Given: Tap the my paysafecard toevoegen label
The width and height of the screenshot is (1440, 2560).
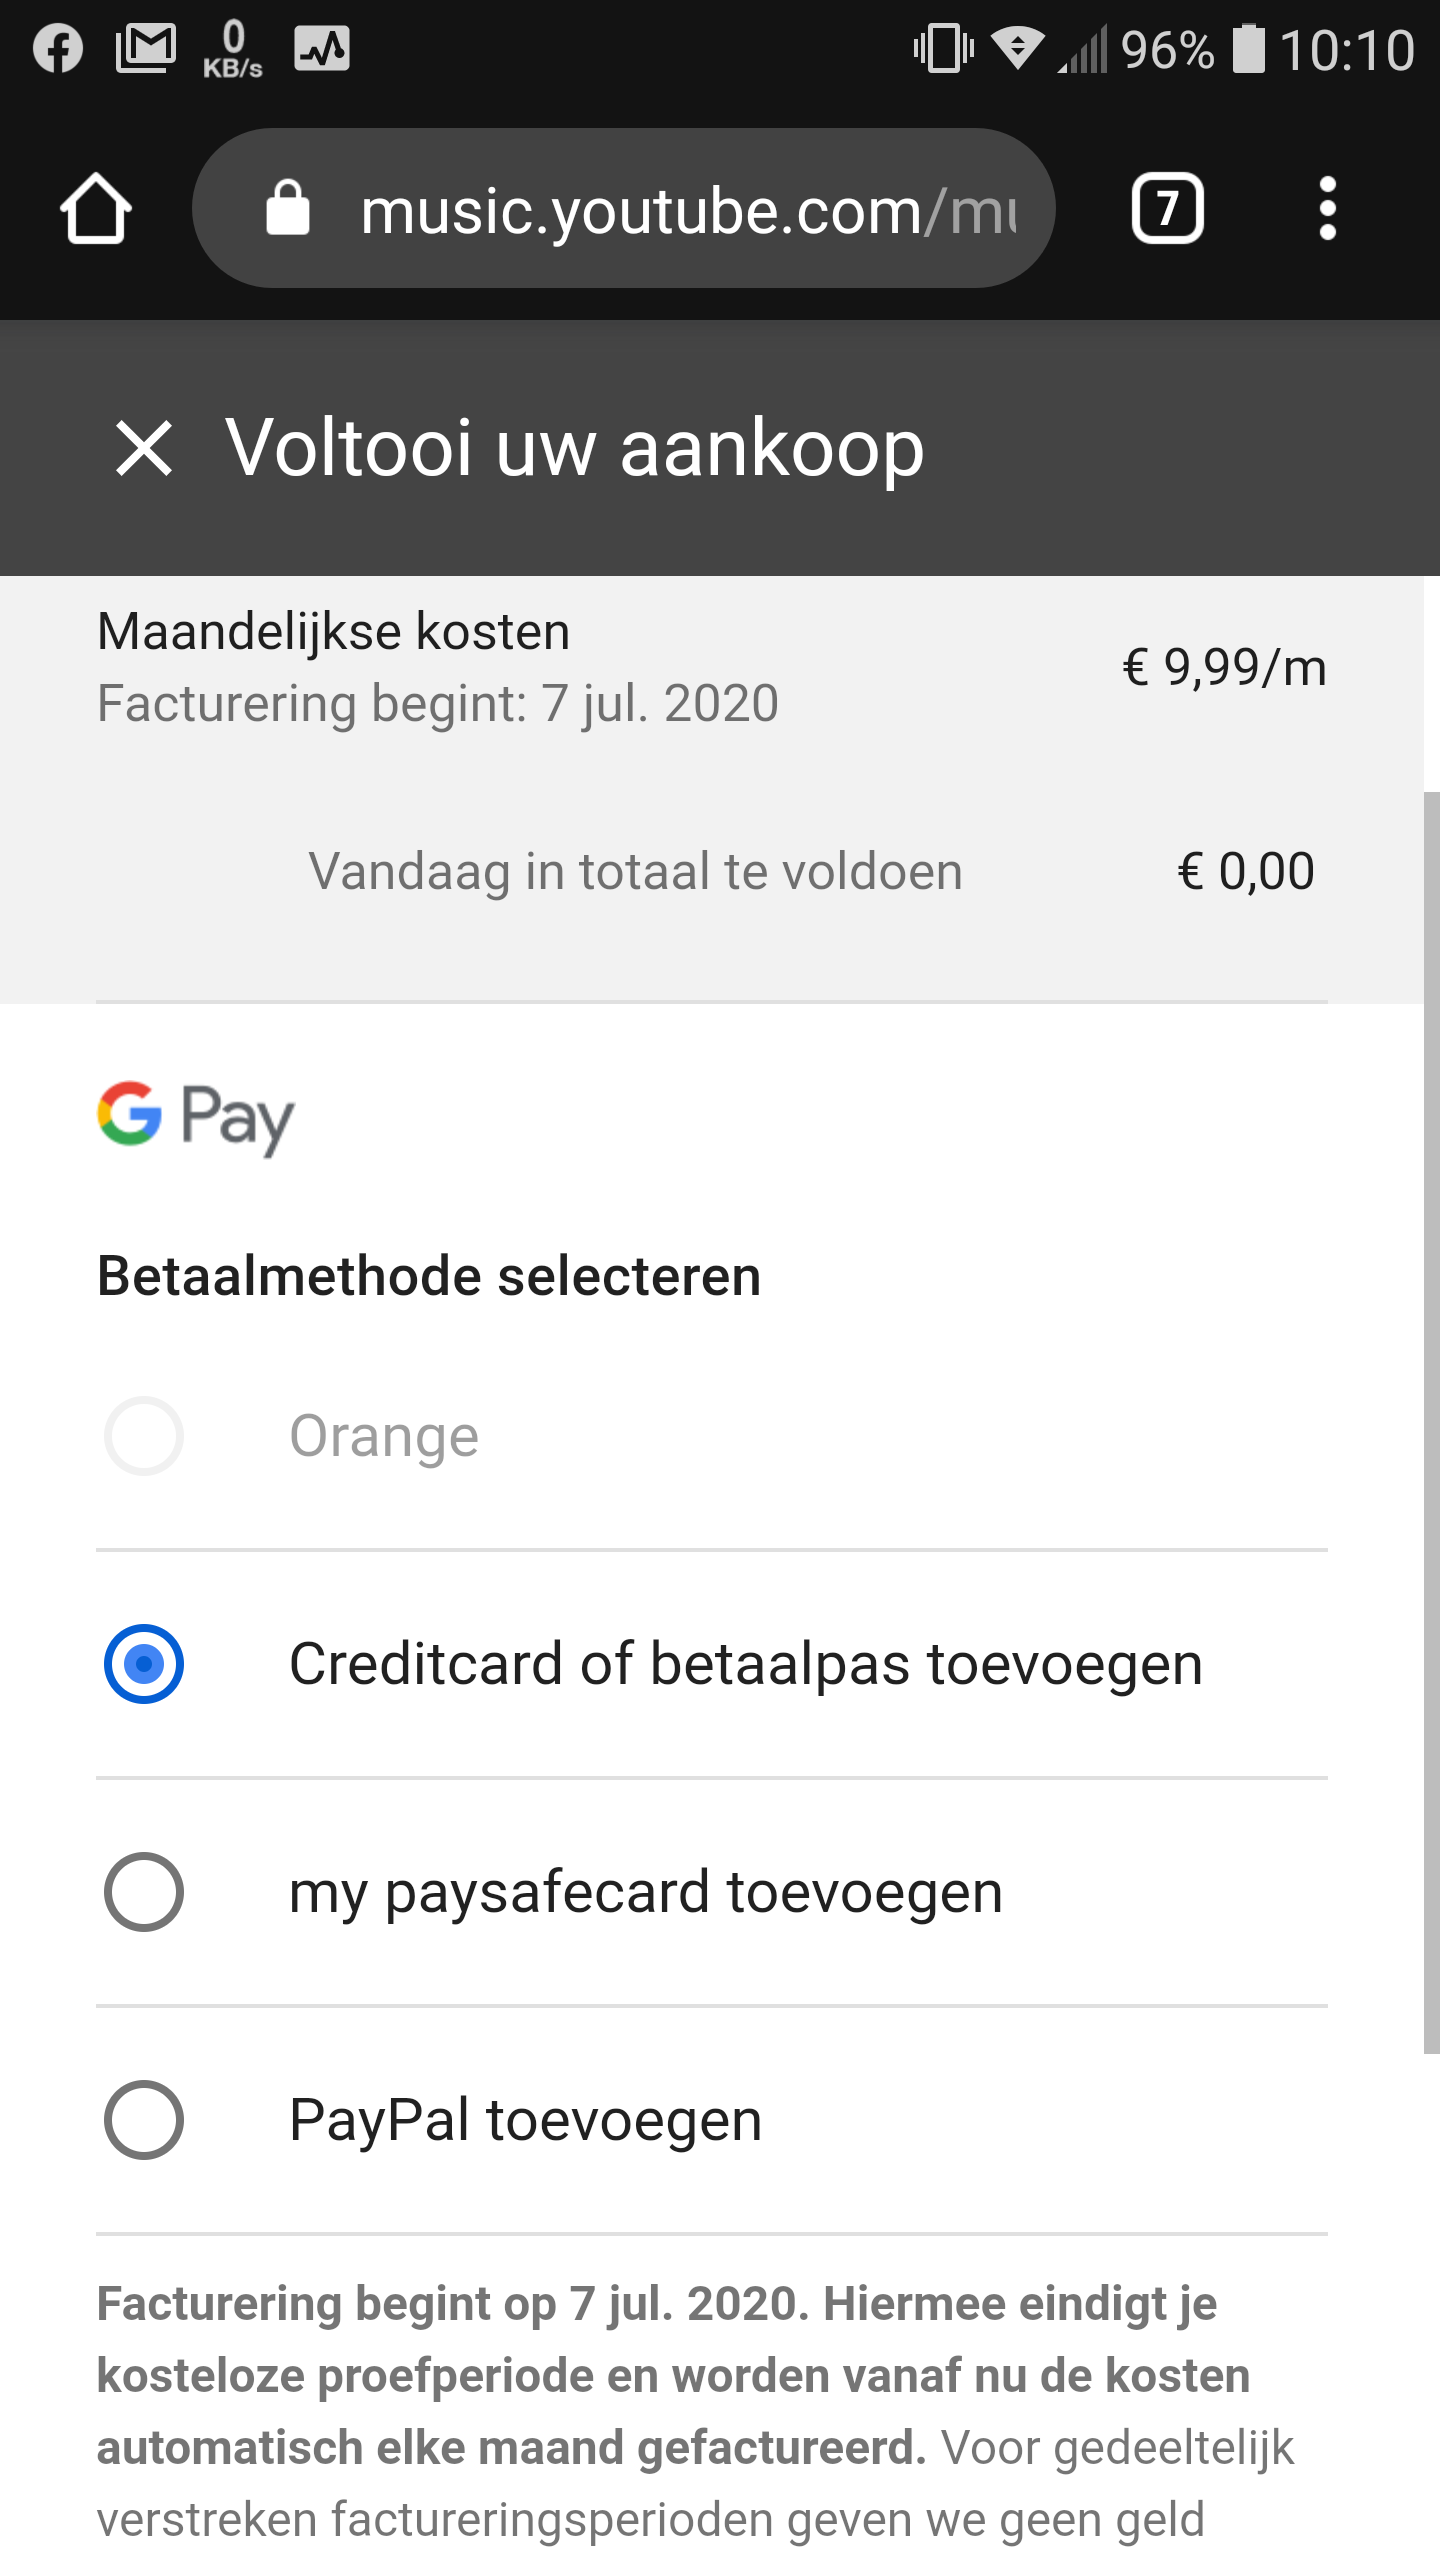Looking at the screenshot, I should tap(646, 1892).
